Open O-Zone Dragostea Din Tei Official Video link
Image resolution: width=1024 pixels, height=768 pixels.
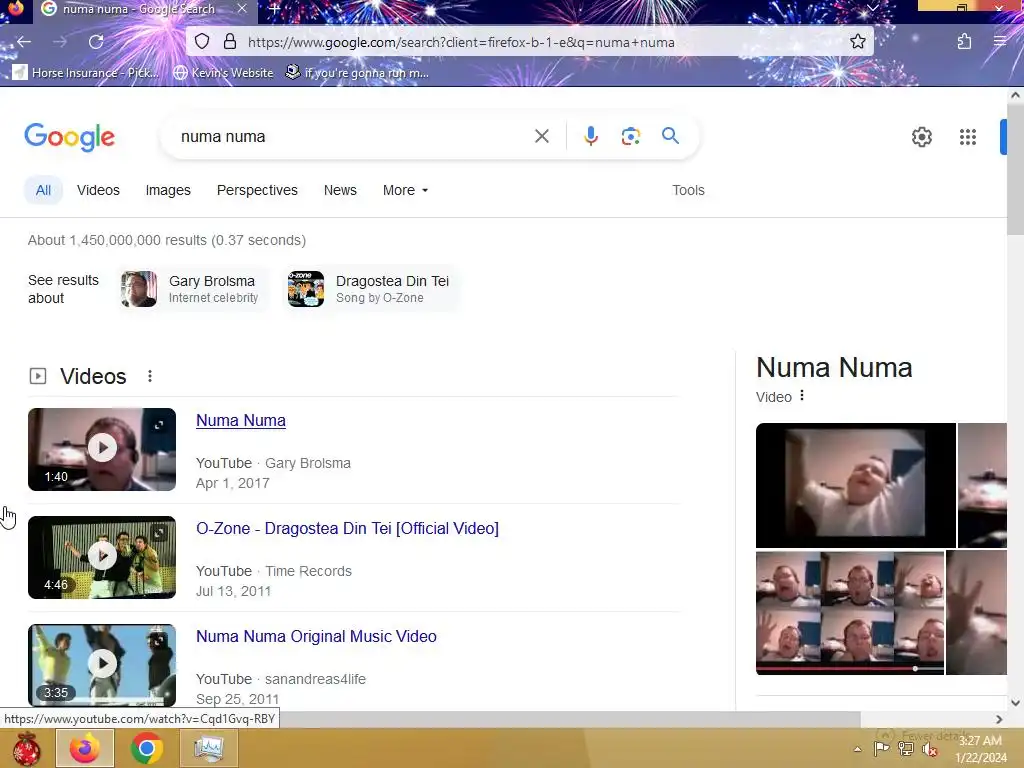point(347,528)
